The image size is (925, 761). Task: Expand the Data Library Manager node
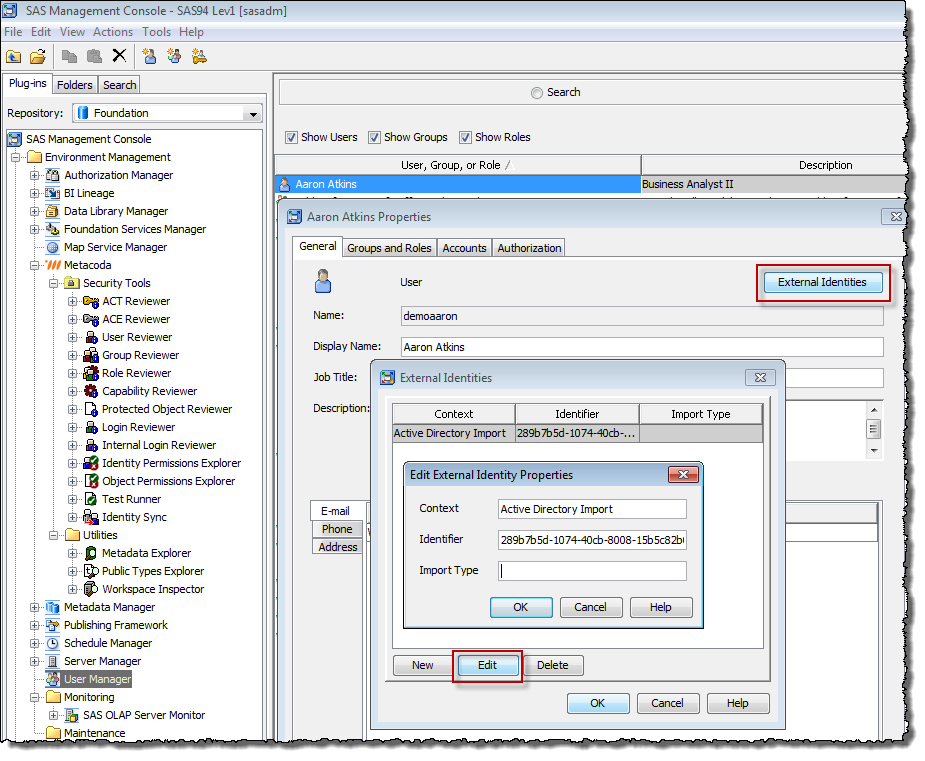(35, 211)
